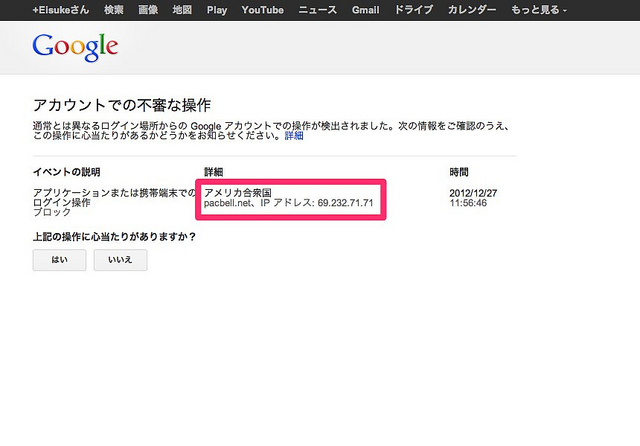
Task: Confirm with the はい button
Action: [x=60, y=260]
